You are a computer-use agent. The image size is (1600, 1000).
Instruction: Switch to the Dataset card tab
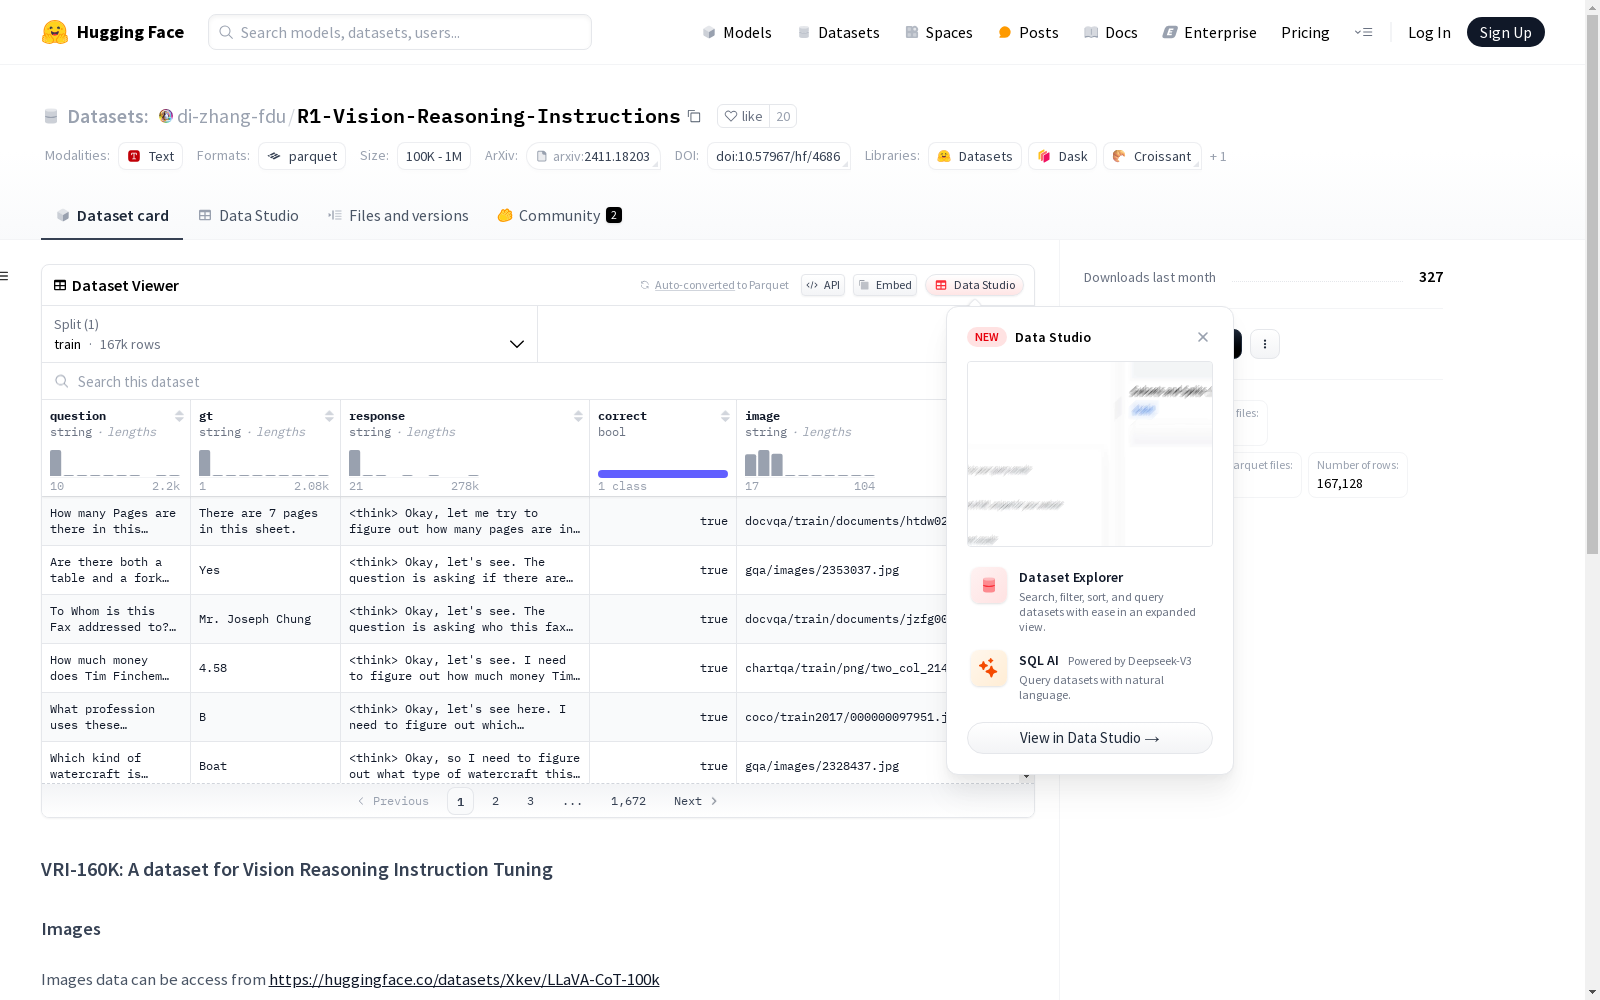click(112, 215)
